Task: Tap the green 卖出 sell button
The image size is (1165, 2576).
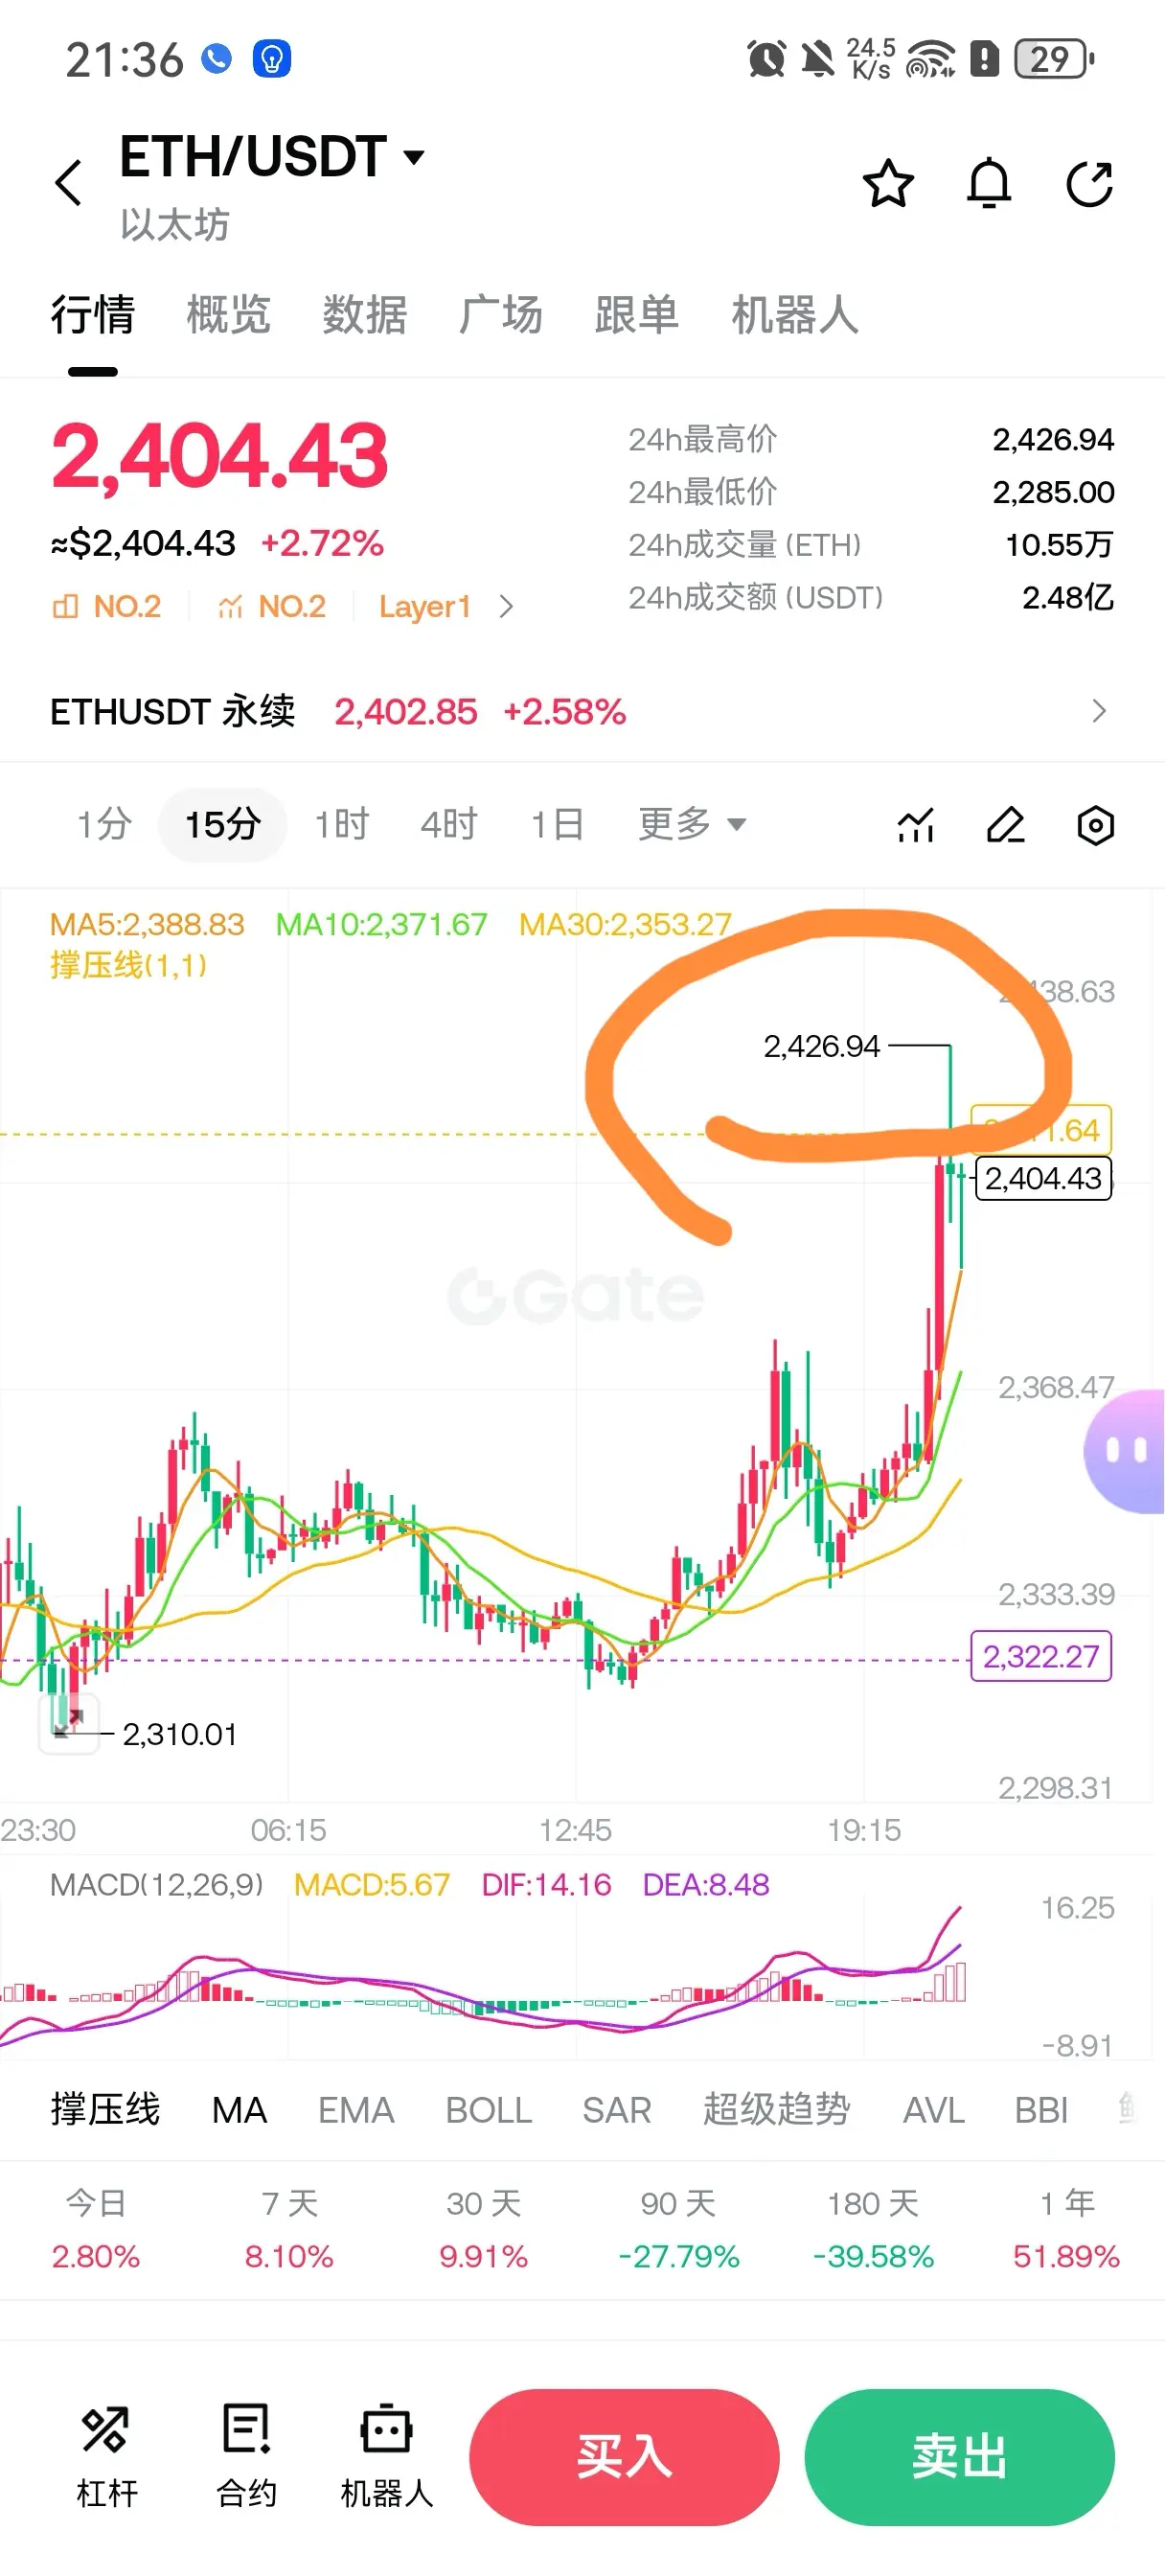Action: point(959,2457)
